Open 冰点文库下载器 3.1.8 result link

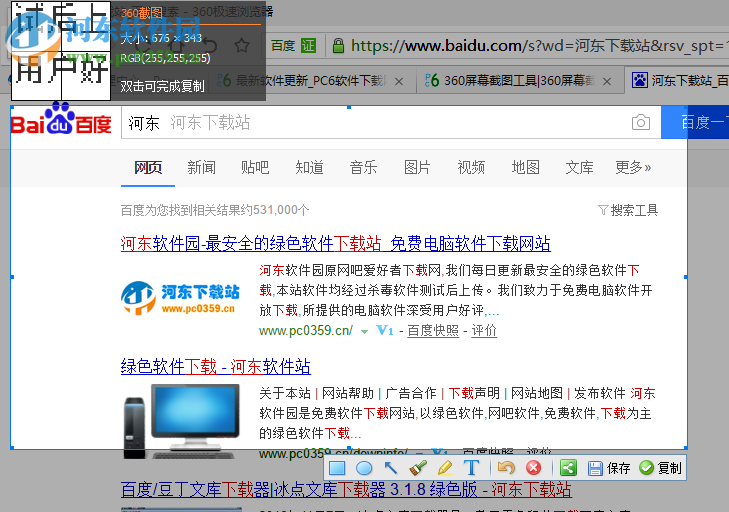click(346, 490)
